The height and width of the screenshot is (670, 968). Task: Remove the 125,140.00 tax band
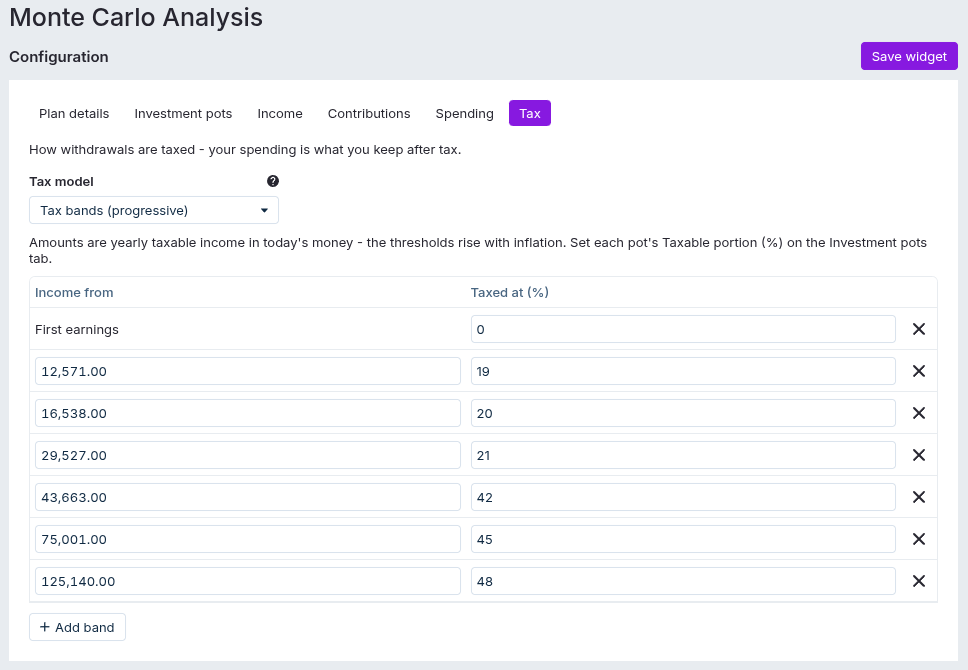tap(919, 581)
